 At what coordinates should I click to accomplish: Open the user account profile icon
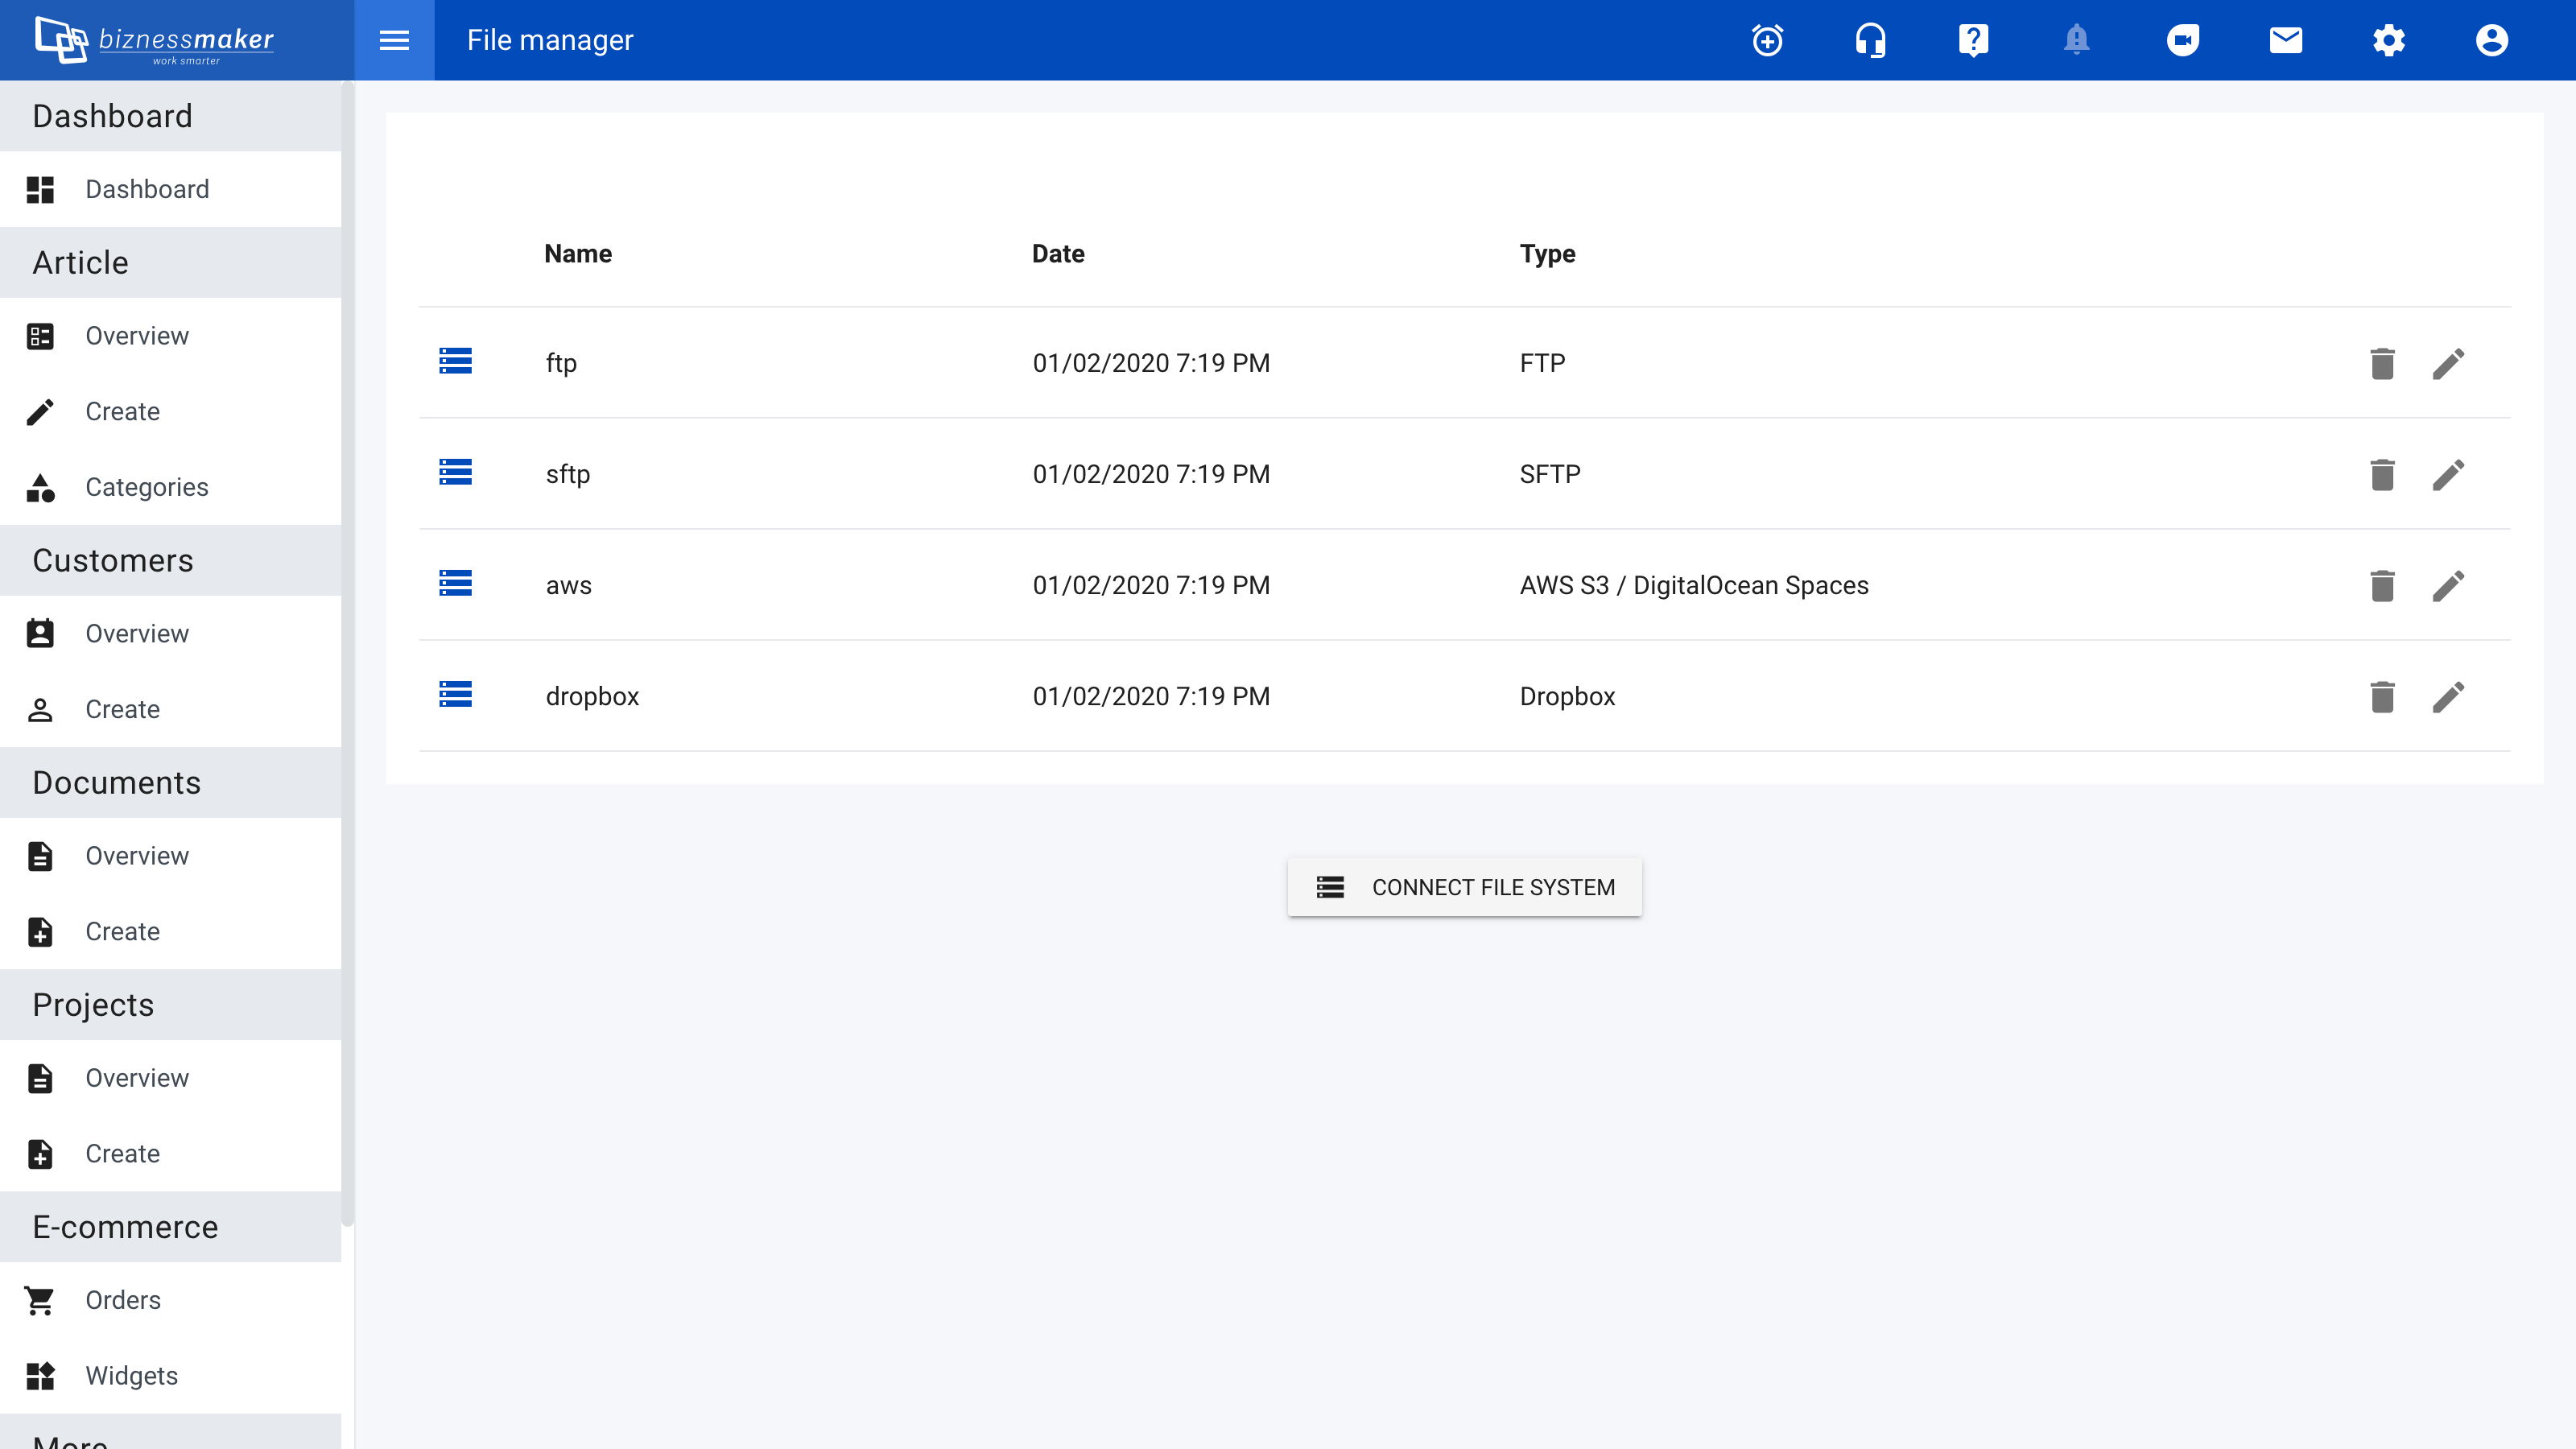click(x=2492, y=40)
